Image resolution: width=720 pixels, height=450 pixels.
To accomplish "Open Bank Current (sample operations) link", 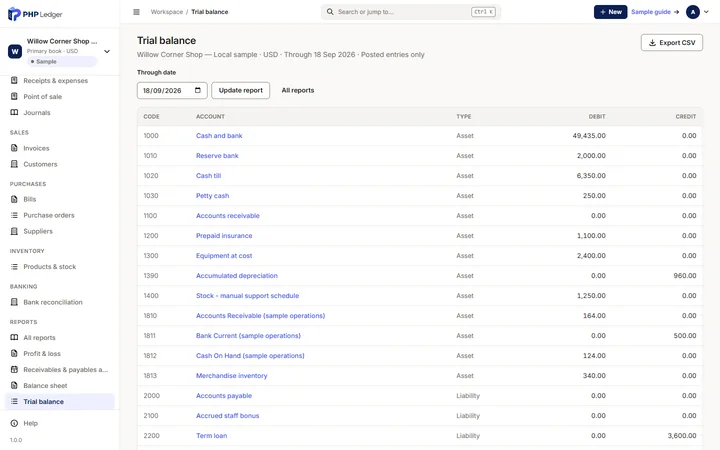I will [248, 336].
